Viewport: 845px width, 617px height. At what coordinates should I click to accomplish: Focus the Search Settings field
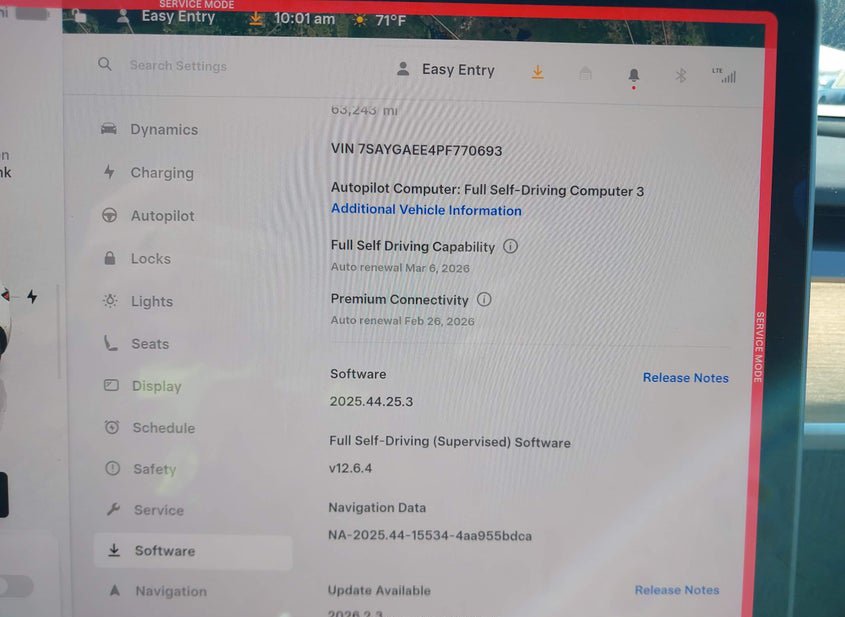coord(178,66)
